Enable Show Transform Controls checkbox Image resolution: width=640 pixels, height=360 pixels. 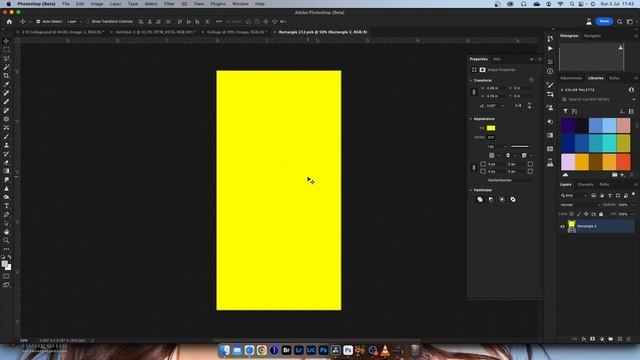pyautogui.click(x=88, y=22)
